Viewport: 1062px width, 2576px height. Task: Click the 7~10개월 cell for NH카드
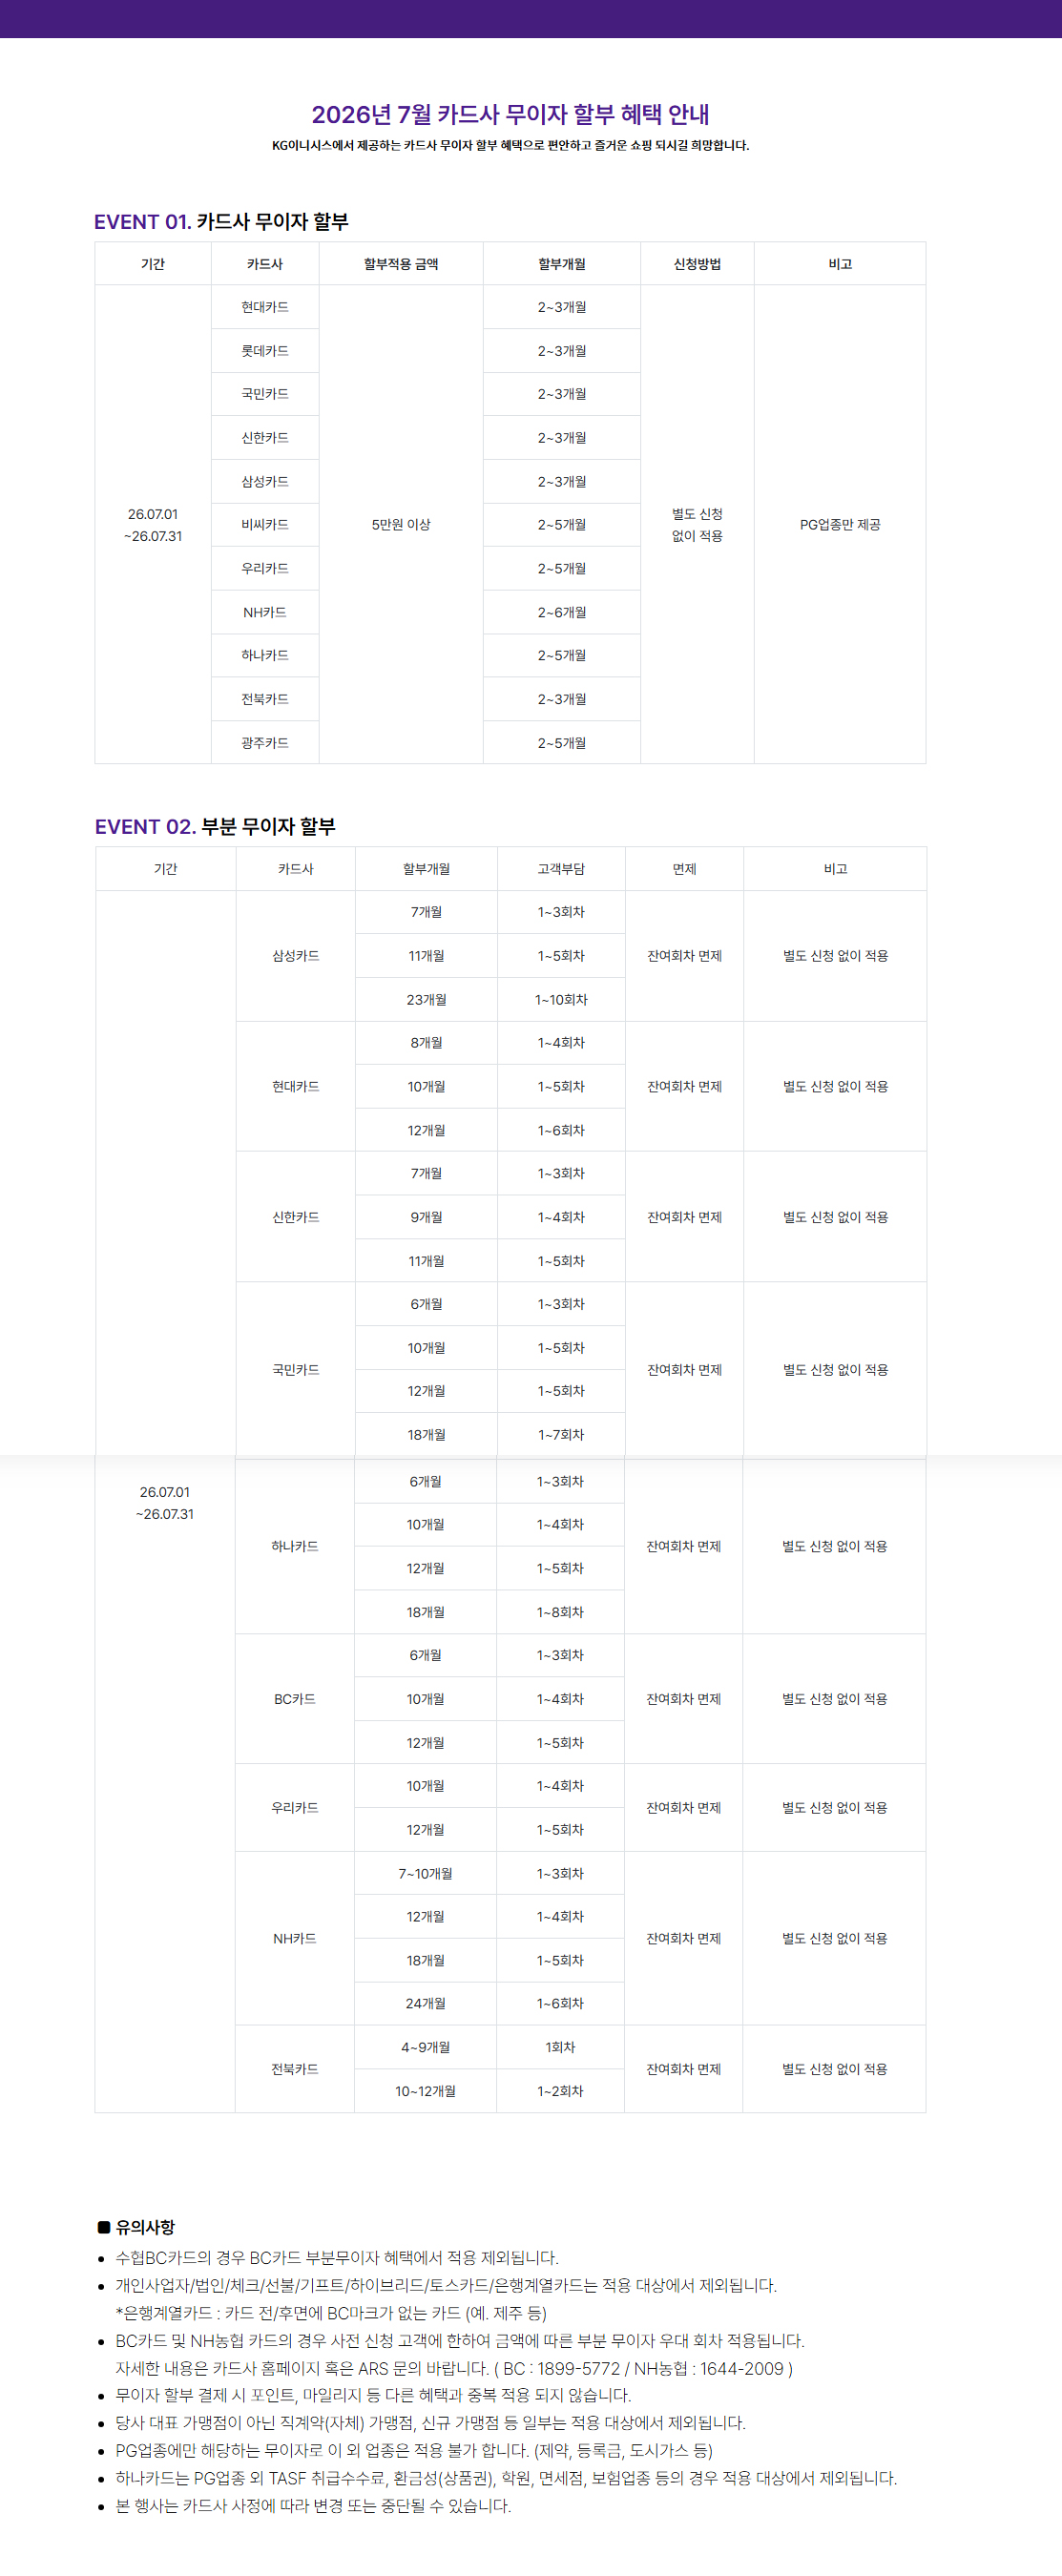pyautogui.click(x=426, y=1873)
